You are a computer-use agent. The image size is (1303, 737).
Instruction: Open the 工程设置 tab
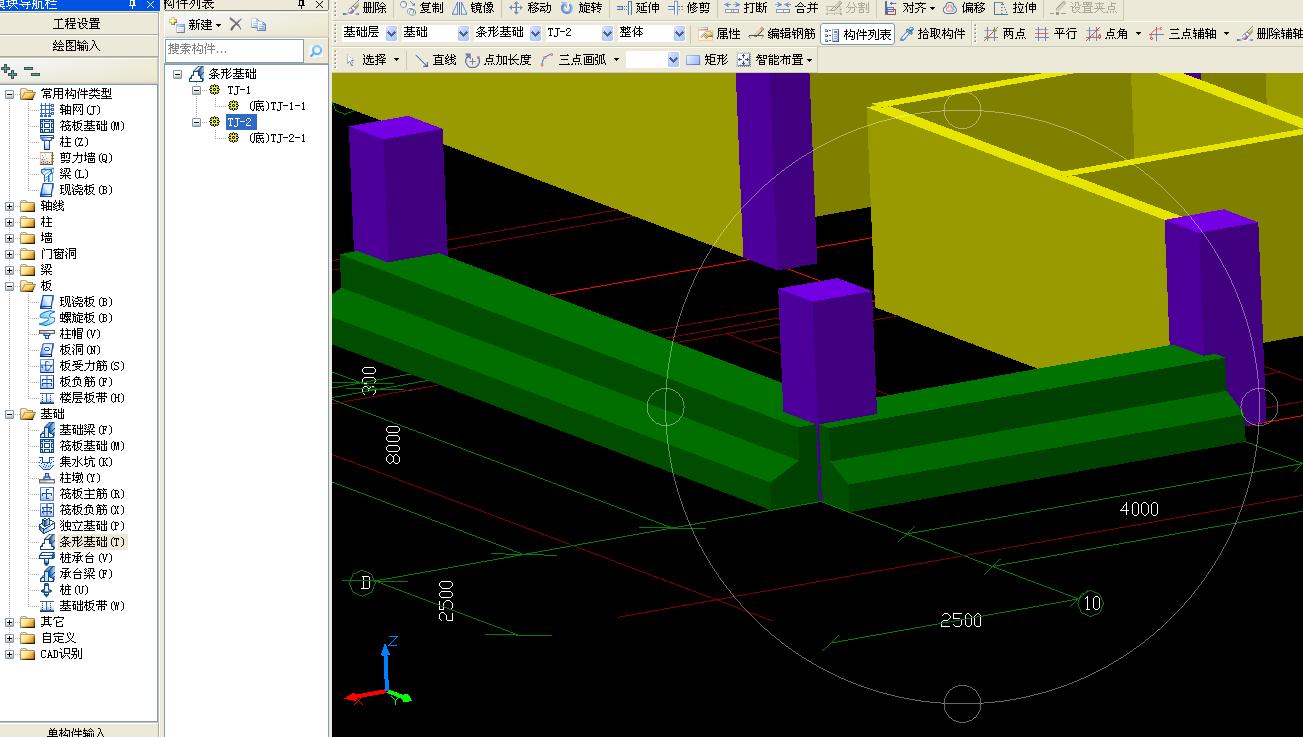point(77,24)
